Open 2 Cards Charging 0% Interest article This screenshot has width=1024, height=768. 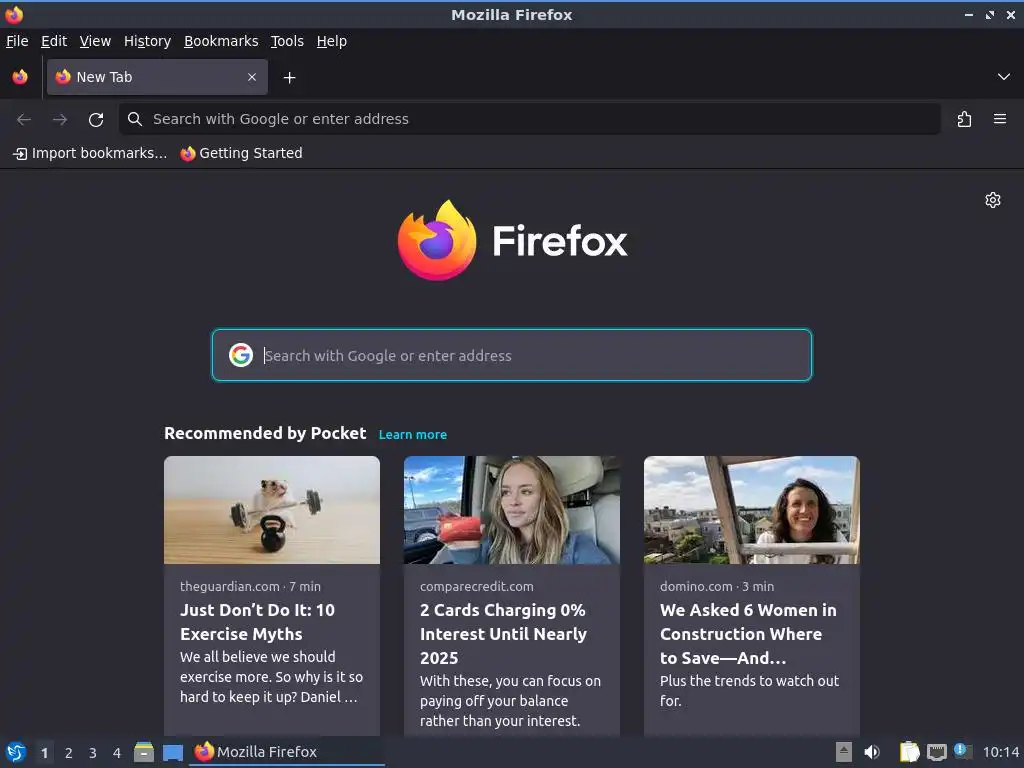coord(504,633)
